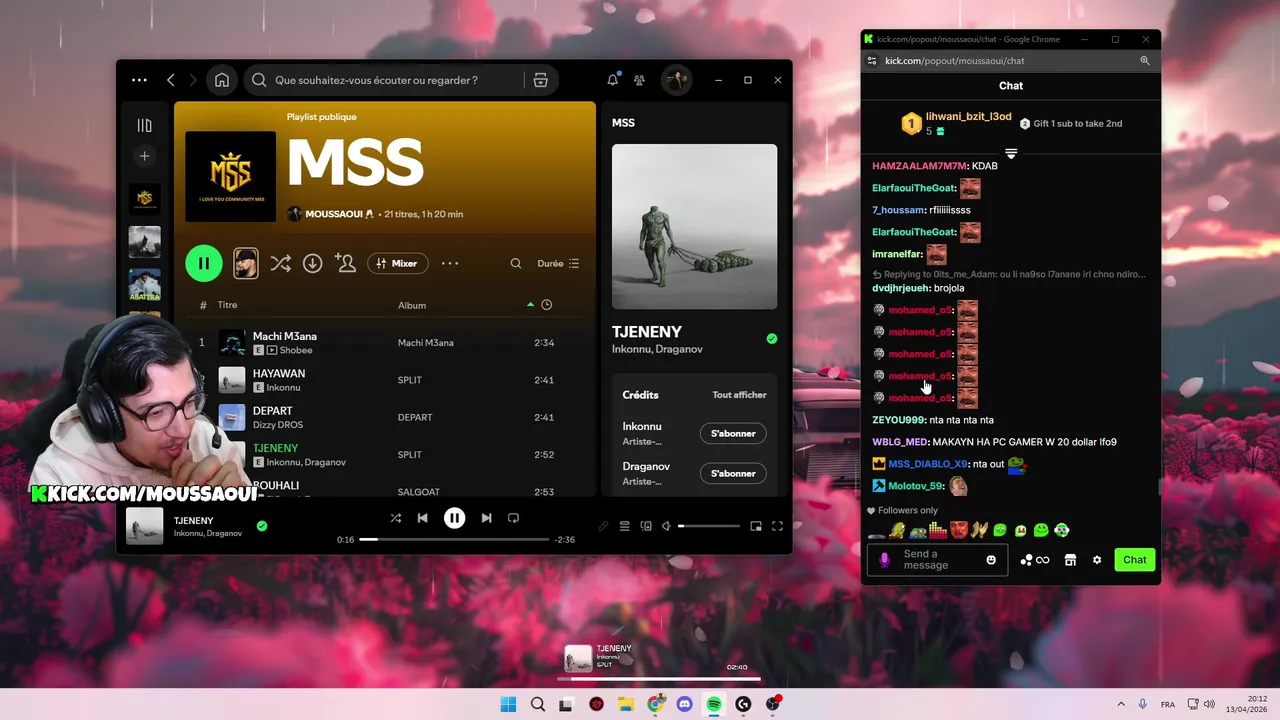Image resolution: width=1280 pixels, height=720 pixels.
Task: Toggle liked checkmark in now playing bar
Action: (x=262, y=526)
